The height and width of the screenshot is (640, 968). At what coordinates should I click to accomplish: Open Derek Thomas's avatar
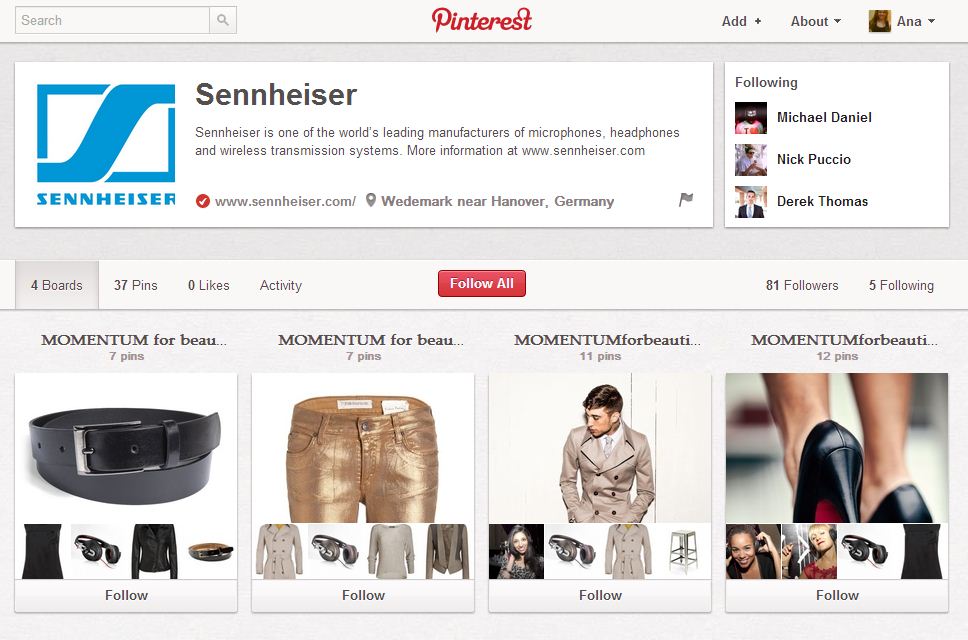[x=751, y=202]
